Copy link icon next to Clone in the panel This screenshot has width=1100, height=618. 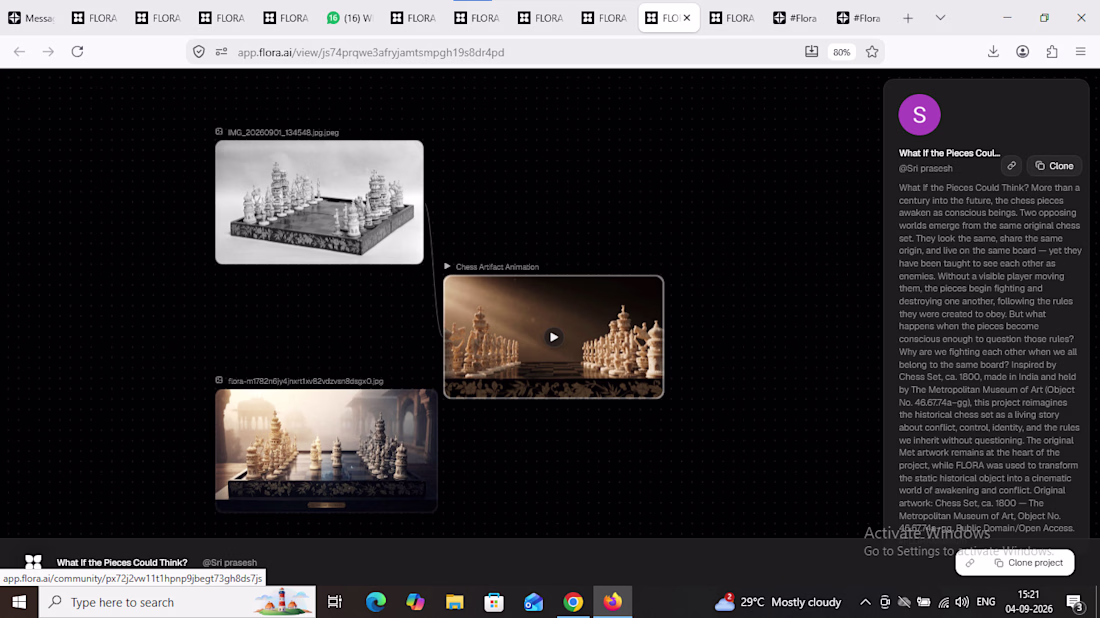tap(1011, 166)
